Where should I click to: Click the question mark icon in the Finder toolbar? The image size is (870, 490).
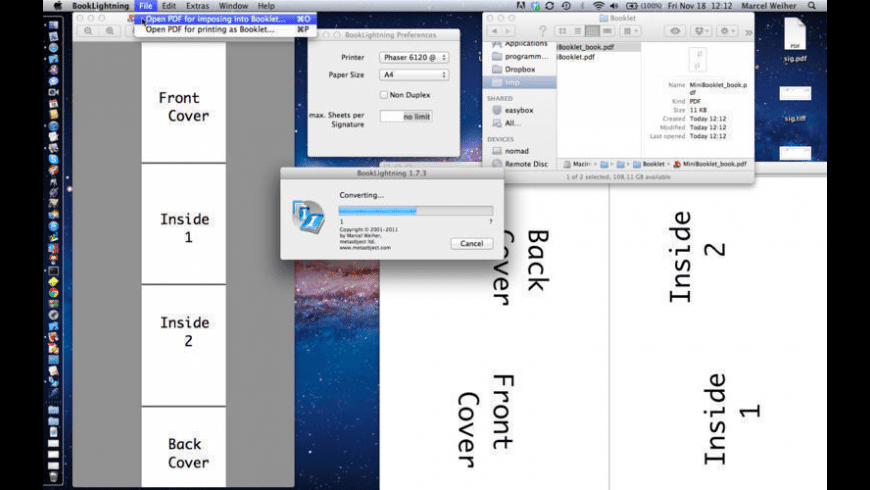click(542, 31)
